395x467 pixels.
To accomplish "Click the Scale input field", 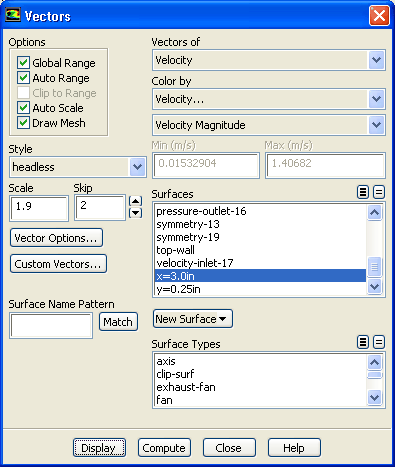I will click(x=39, y=208).
